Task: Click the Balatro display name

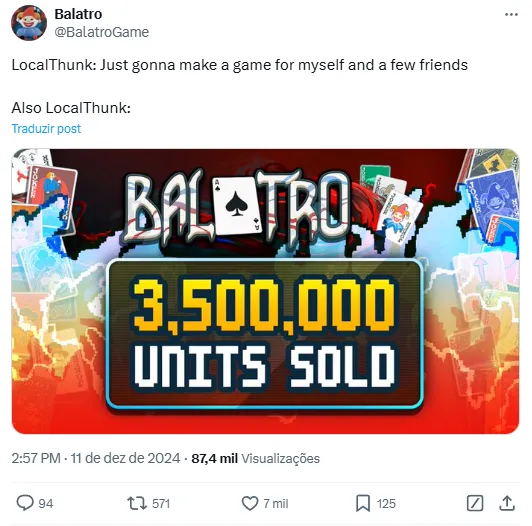Action: click(78, 14)
